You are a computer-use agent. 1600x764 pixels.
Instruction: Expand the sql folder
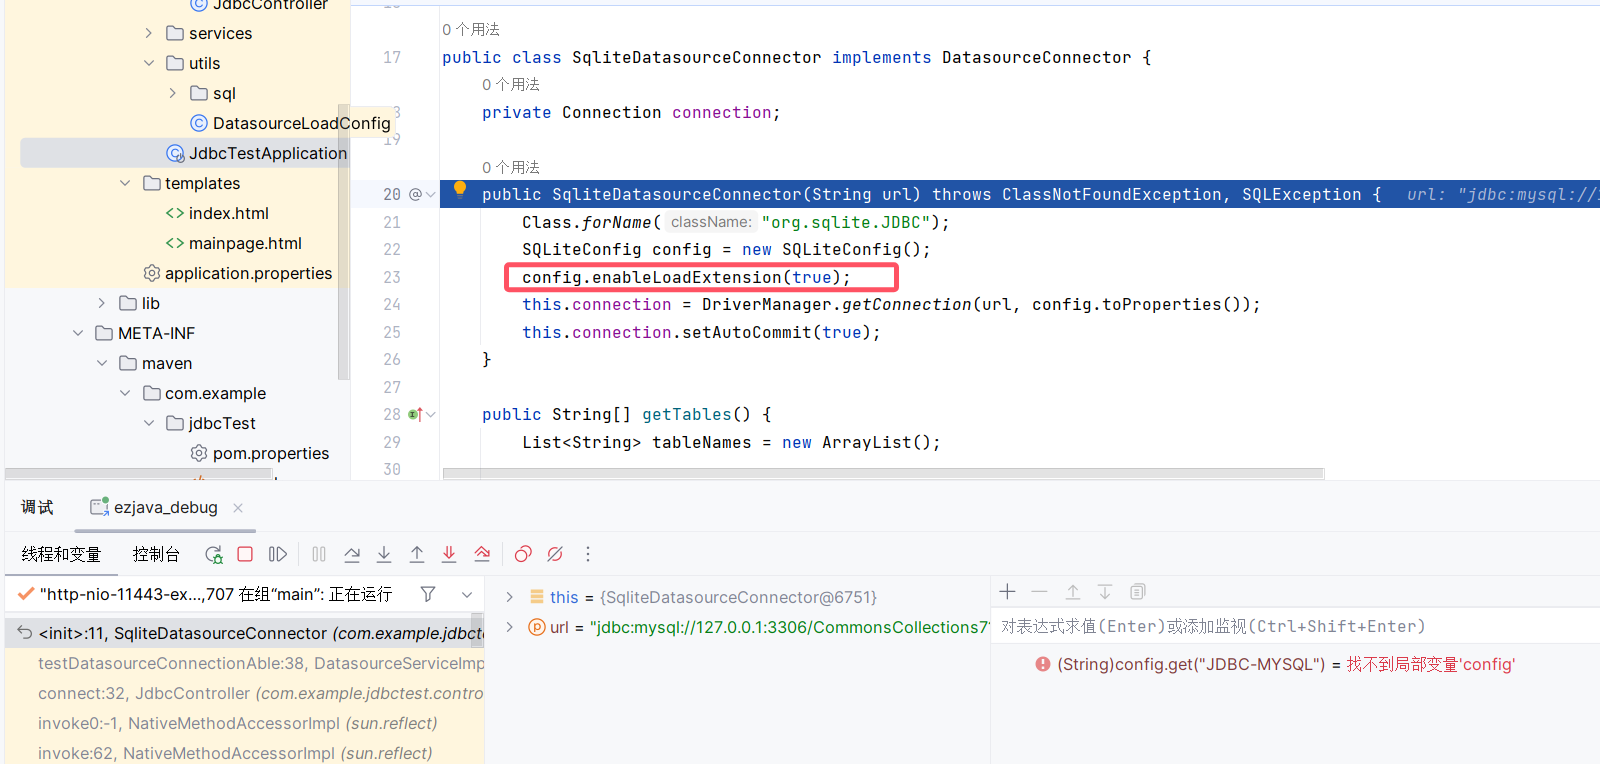[x=173, y=93]
